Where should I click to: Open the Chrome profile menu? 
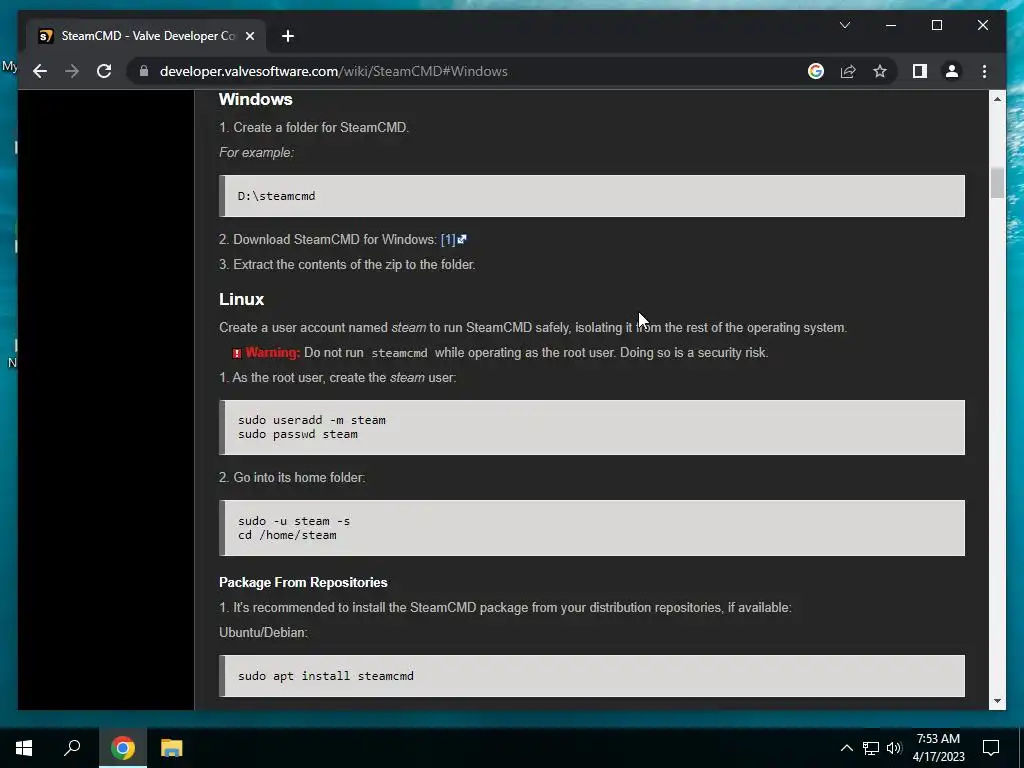pyautogui.click(x=952, y=71)
